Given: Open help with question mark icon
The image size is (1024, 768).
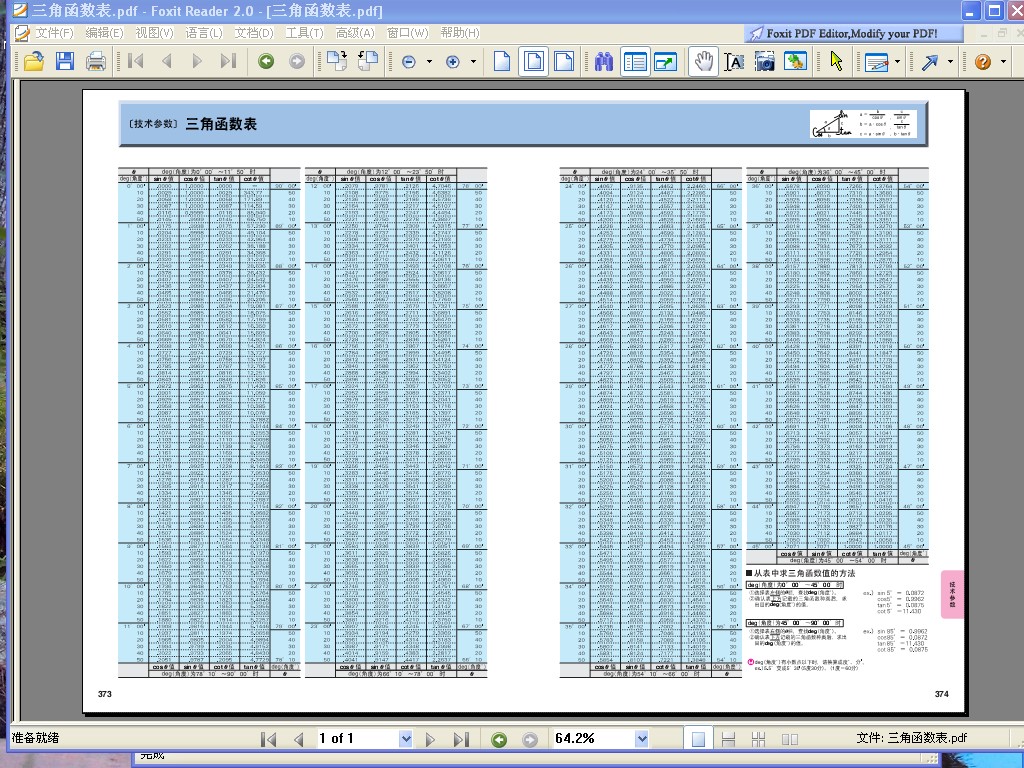Looking at the screenshot, I should tap(983, 62).
